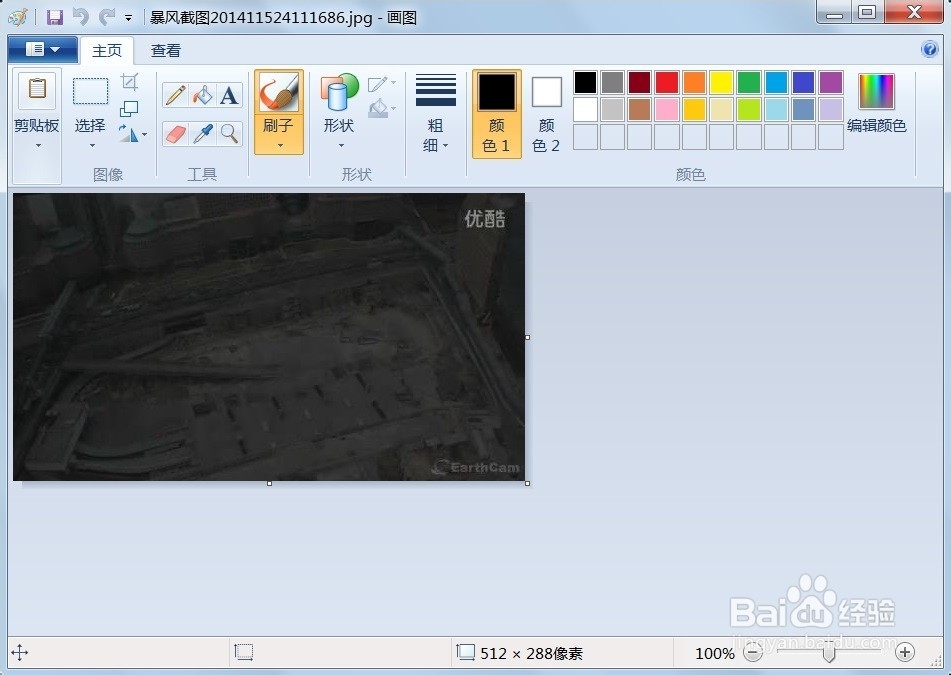
Task: Select the Fill with color bucket tool
Action: [x=203, y=95]
